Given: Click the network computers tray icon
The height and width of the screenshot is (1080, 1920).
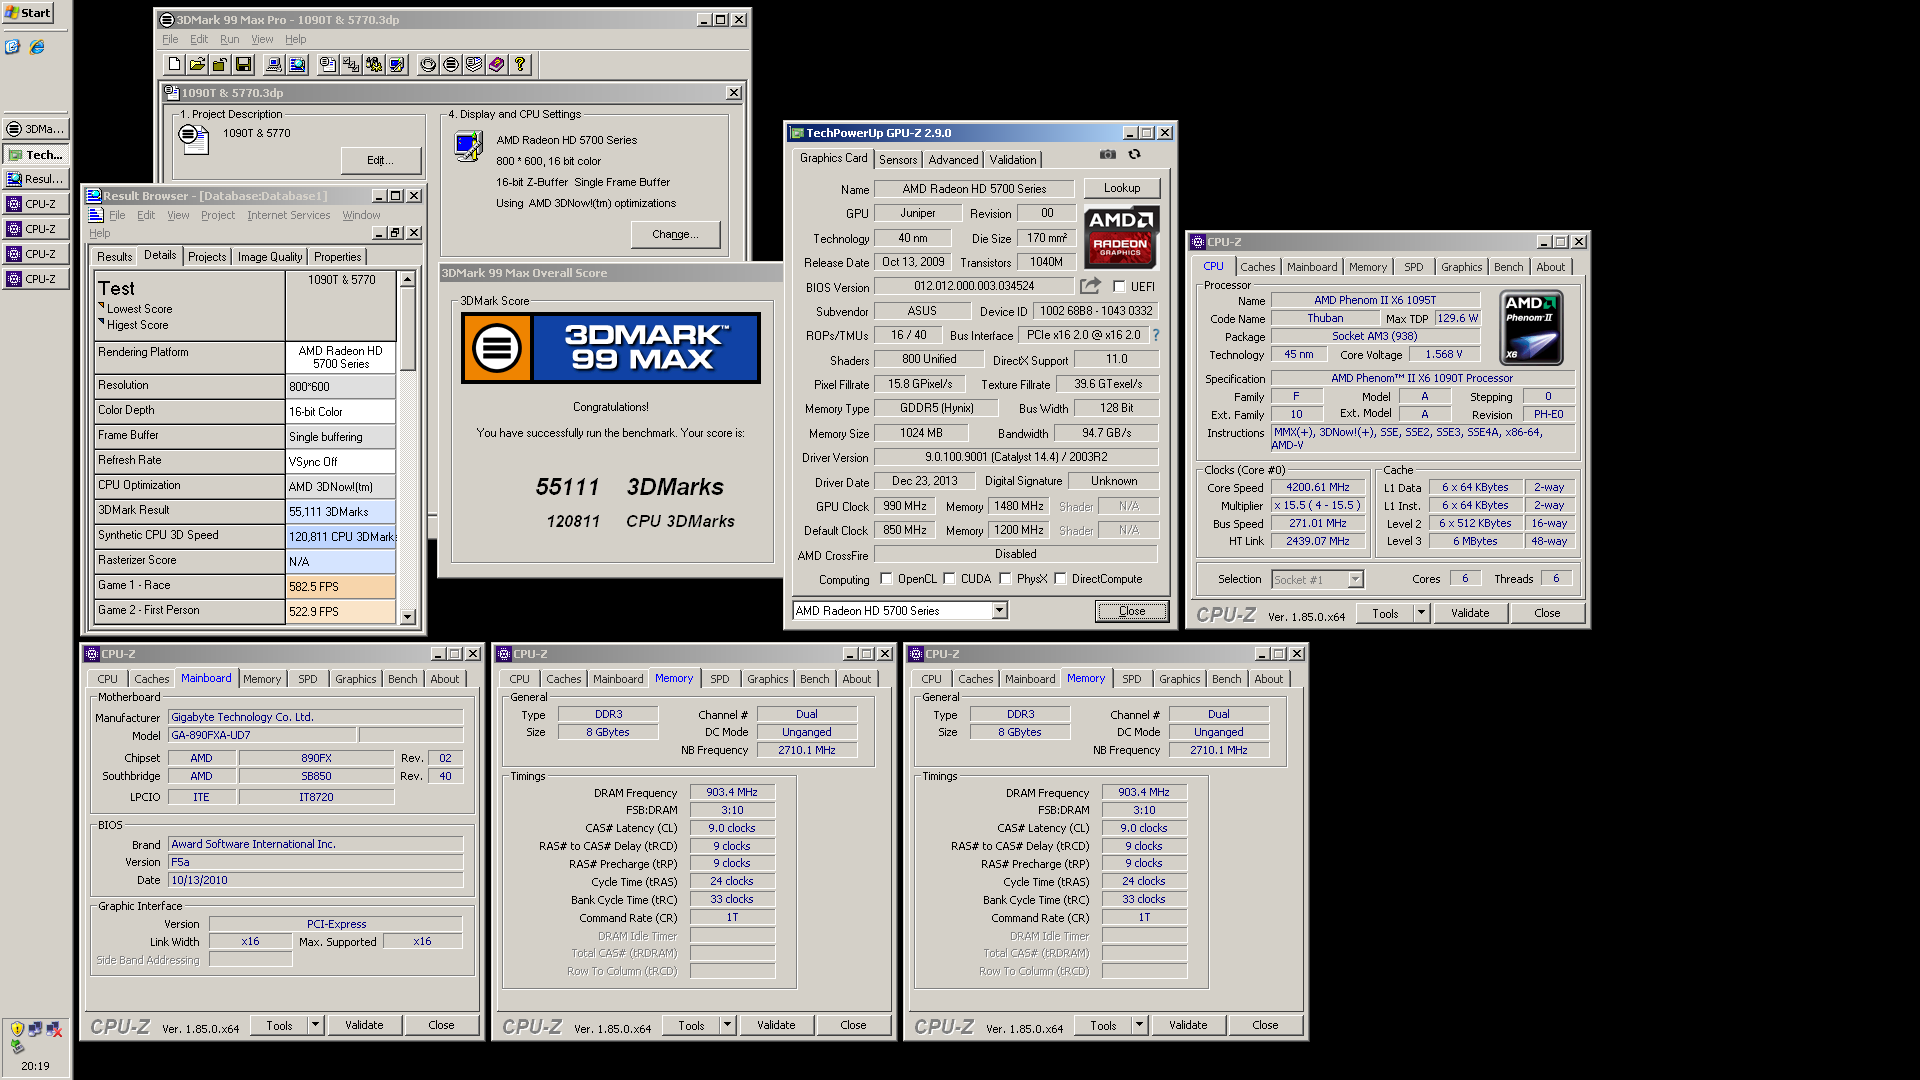Looking at the screenshot, I should [x=36, y=1028].
